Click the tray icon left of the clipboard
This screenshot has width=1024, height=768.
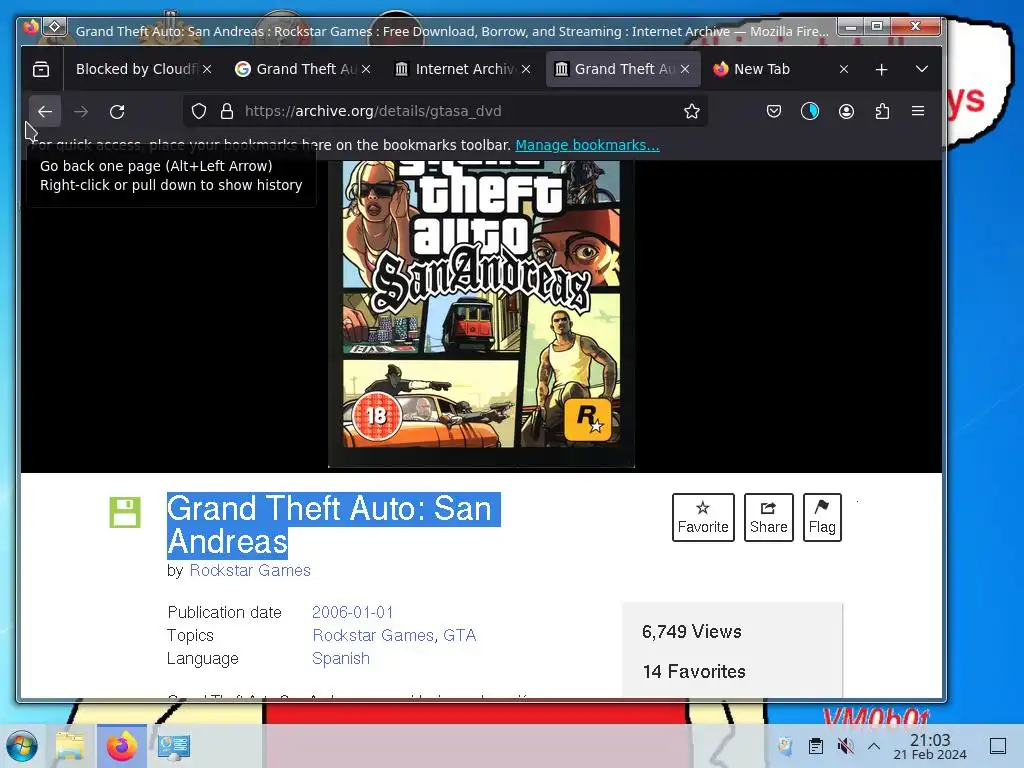[786, 746]
